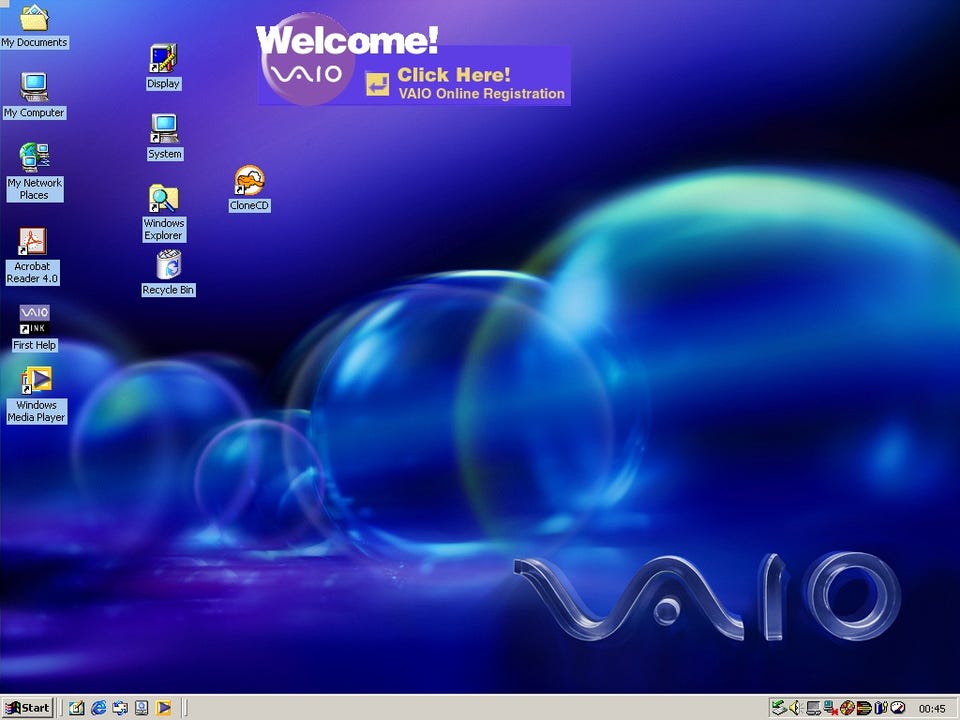Viewport: 960px width, 720px height.
Task: Click the yellow play-arrow Quick Launch icon
Action: [x=163, y=708]
